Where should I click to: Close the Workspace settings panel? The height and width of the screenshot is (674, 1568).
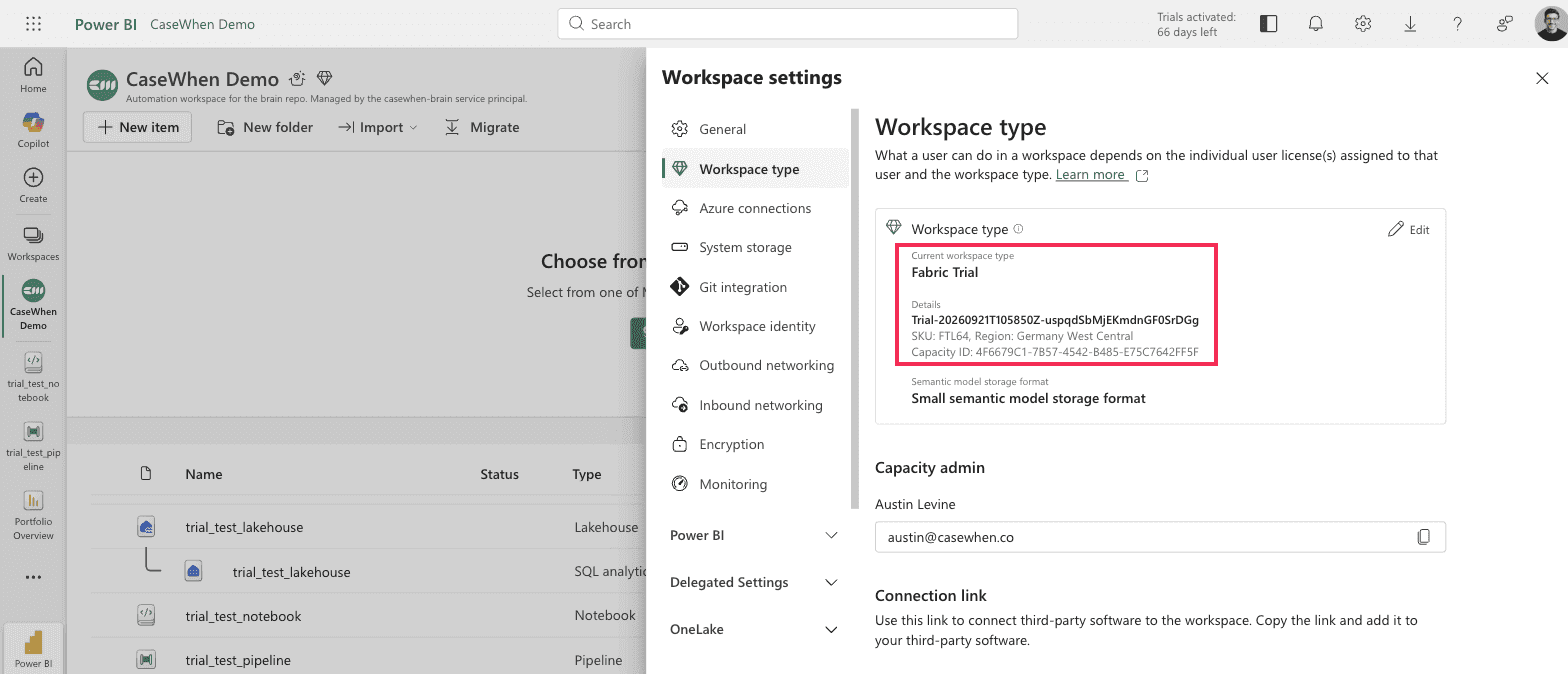pos(1542,78)
